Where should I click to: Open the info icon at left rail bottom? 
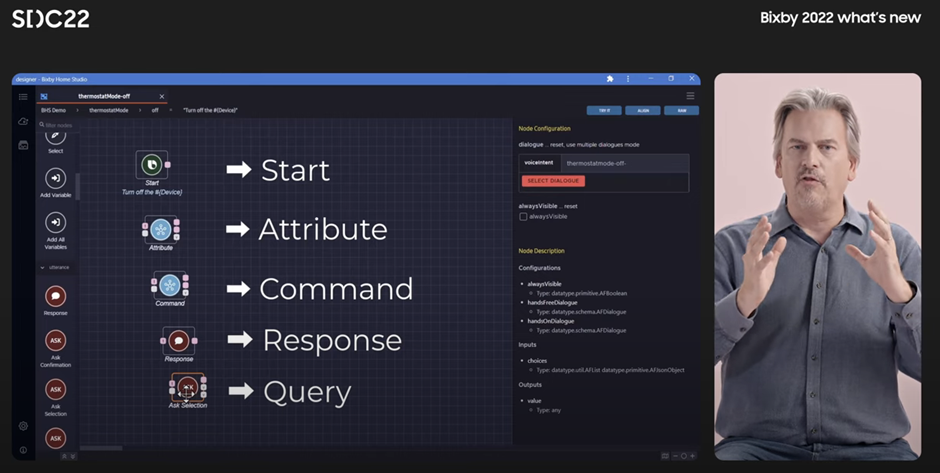[23, 450]
